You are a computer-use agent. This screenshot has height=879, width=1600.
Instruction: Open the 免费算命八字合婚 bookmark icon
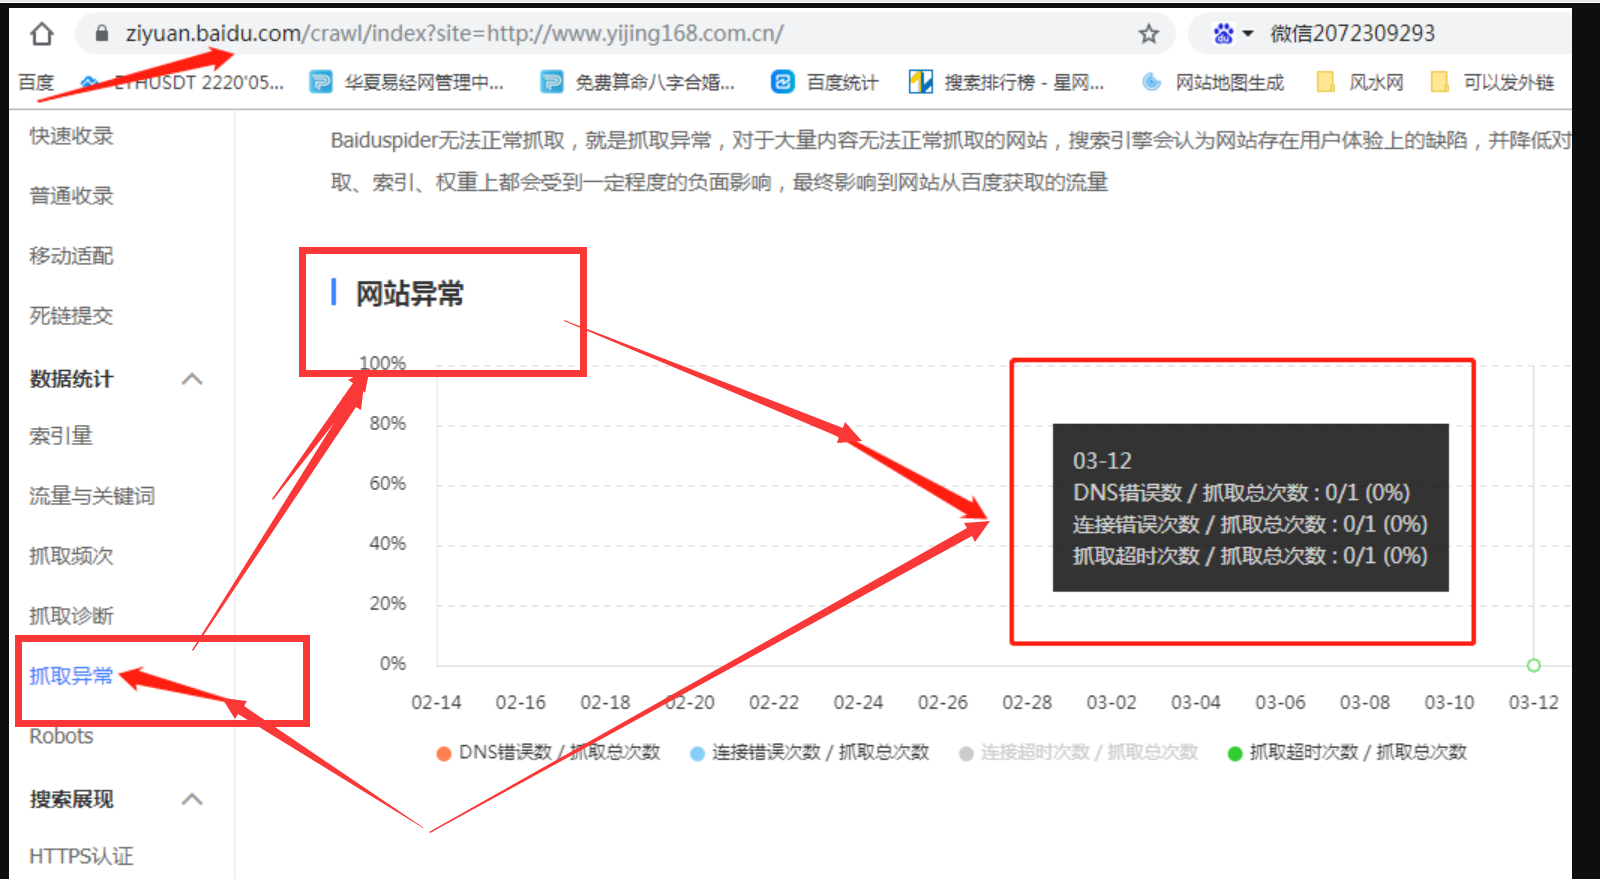[552, 82]
